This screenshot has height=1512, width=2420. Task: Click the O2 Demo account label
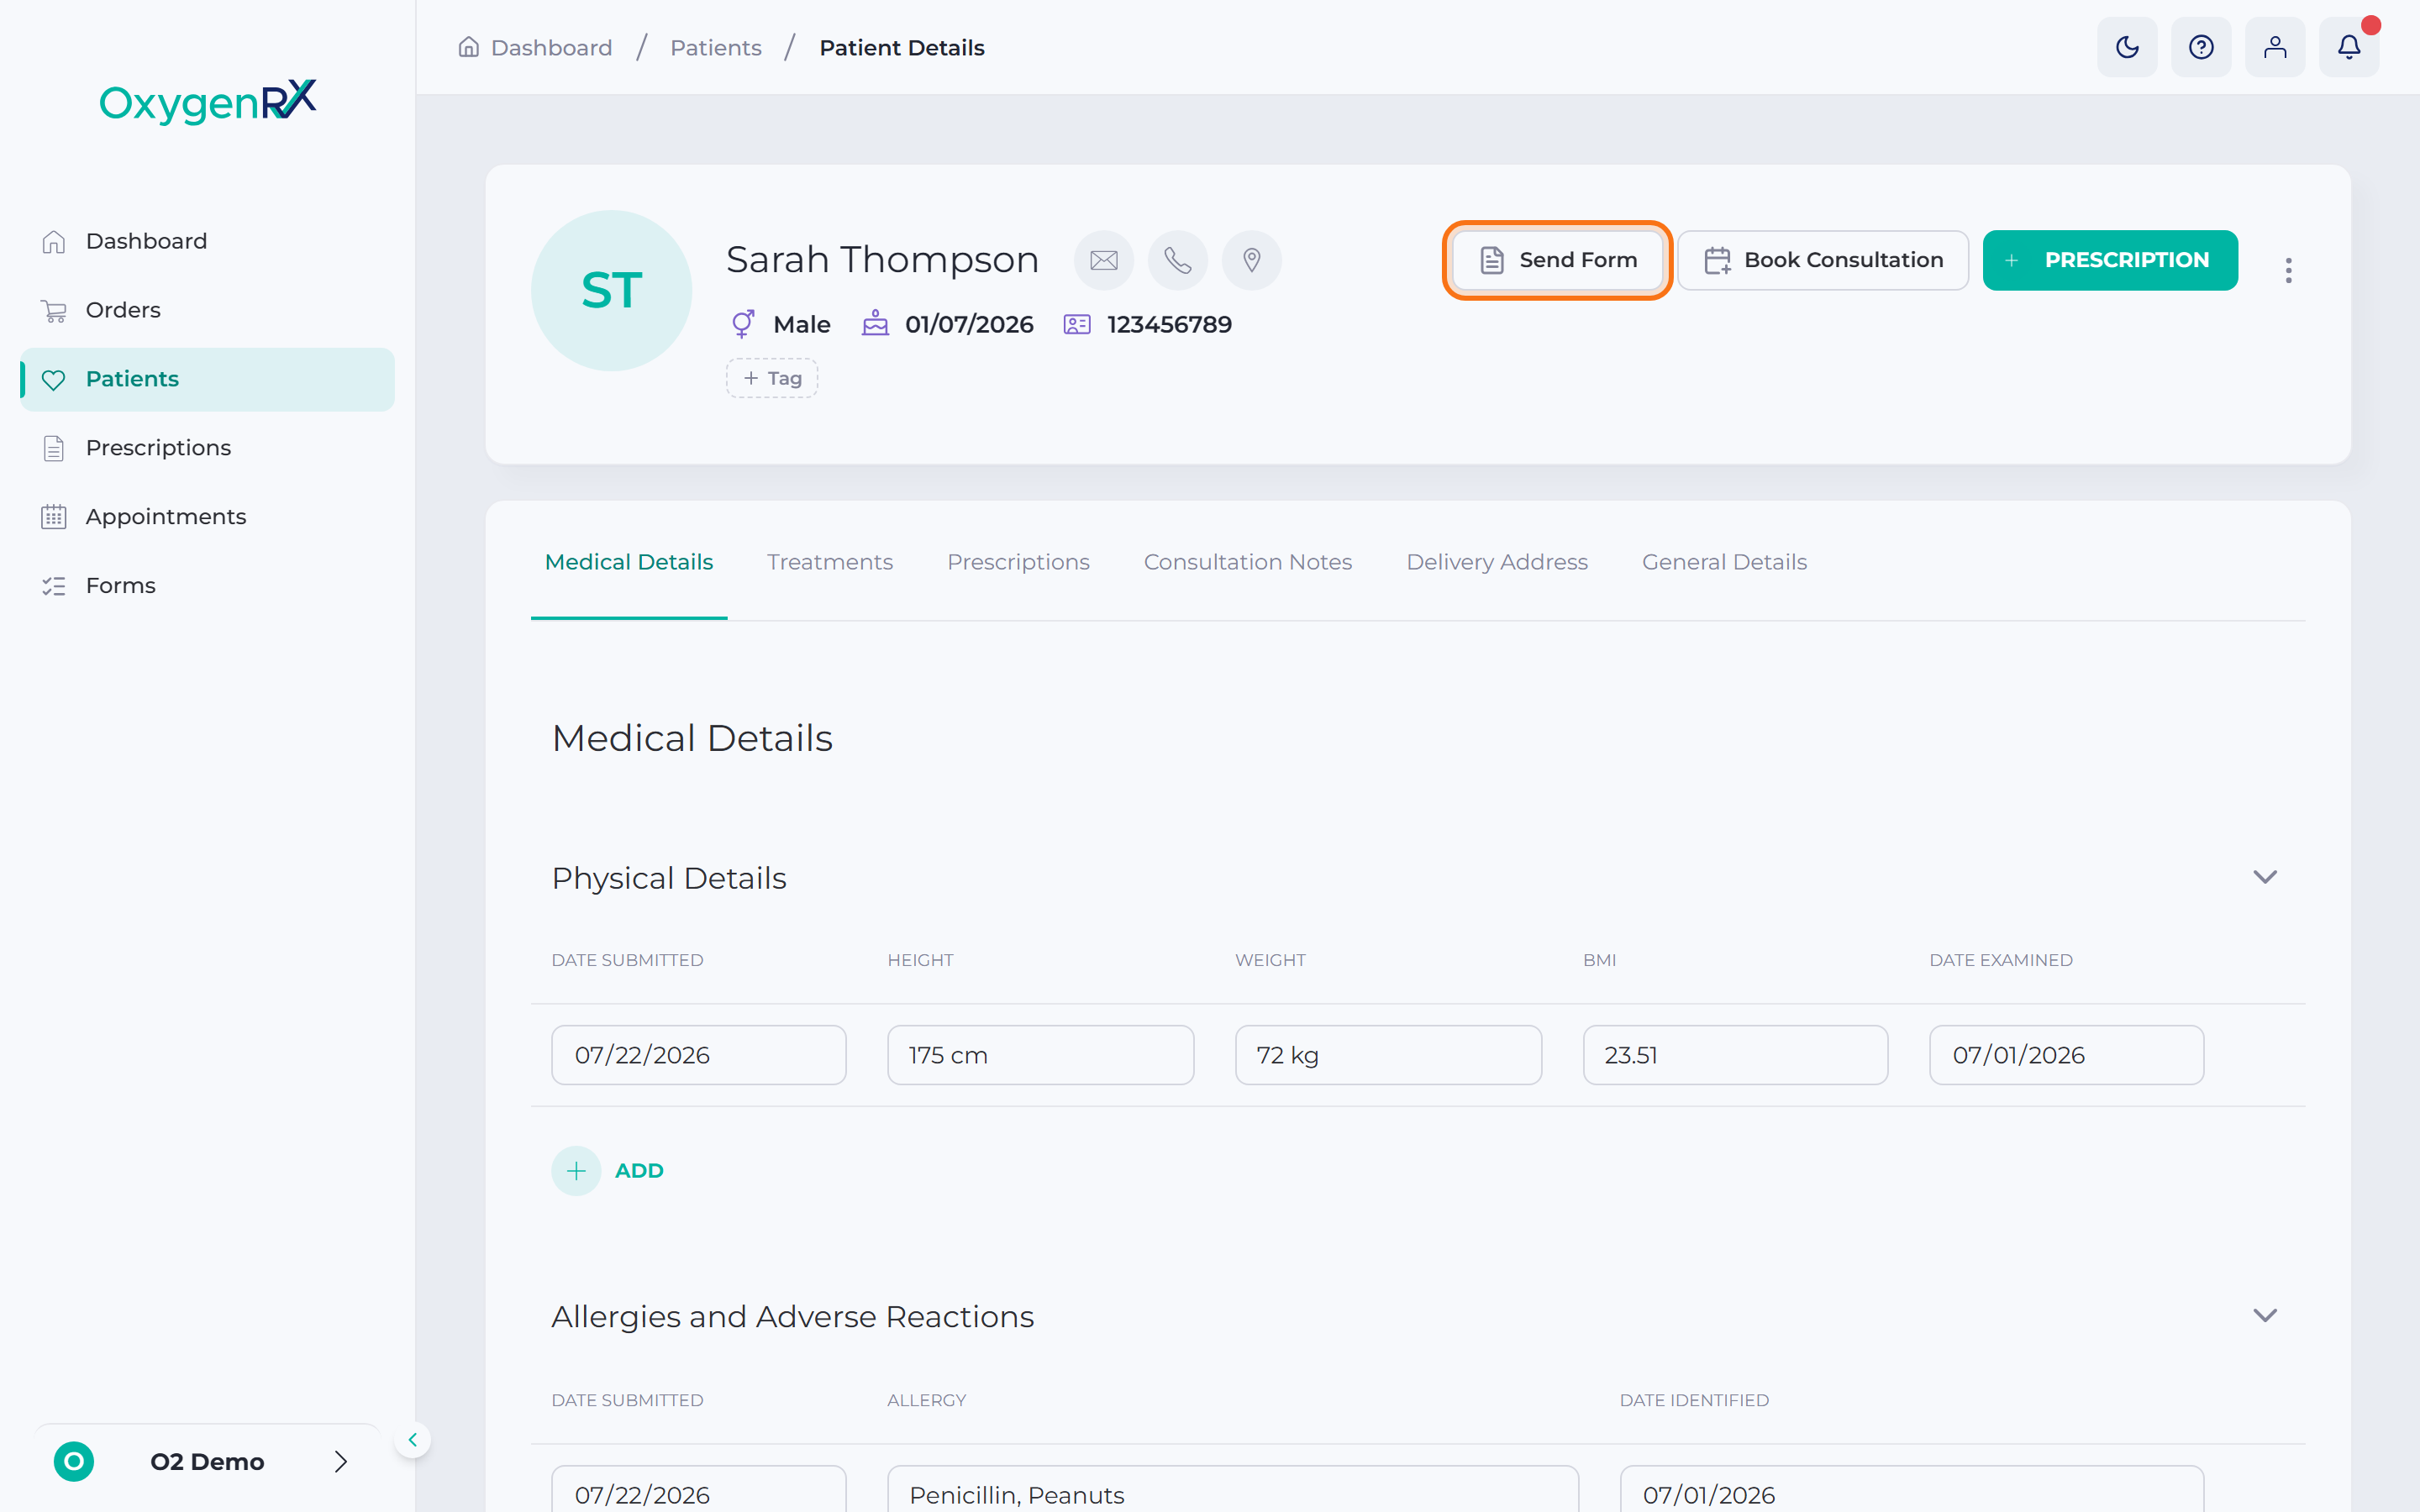click(x=207, y=1461)
